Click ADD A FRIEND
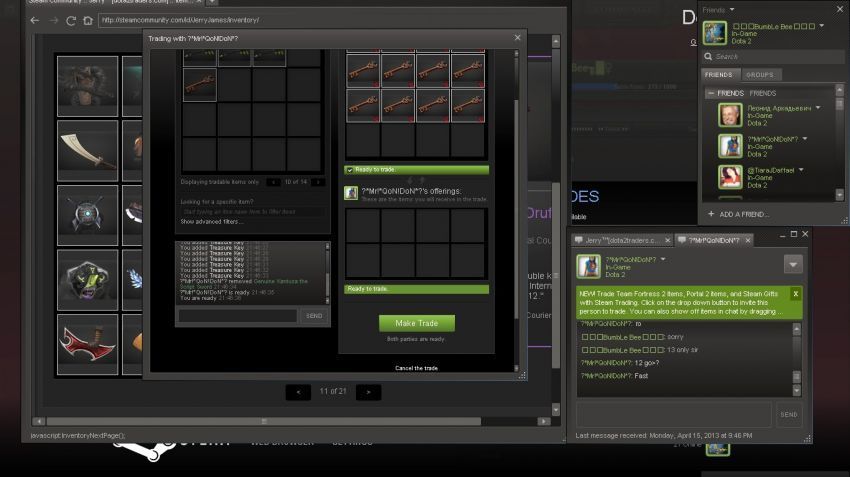 click(x=738, y=214)
